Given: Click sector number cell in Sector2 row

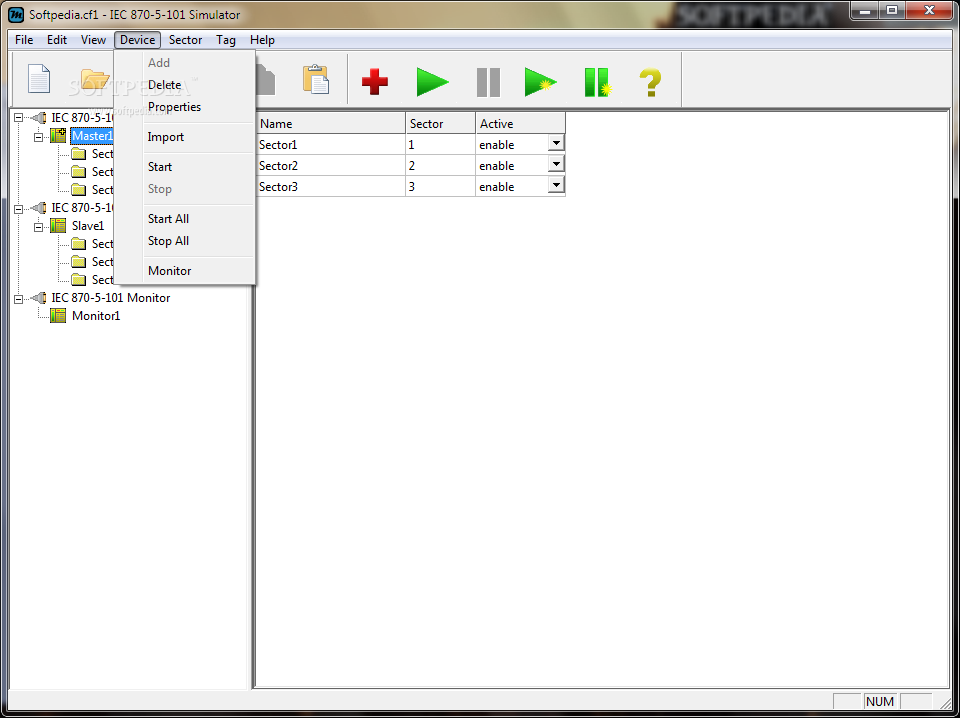Looking at the screenshot, I should pos(441,166).
